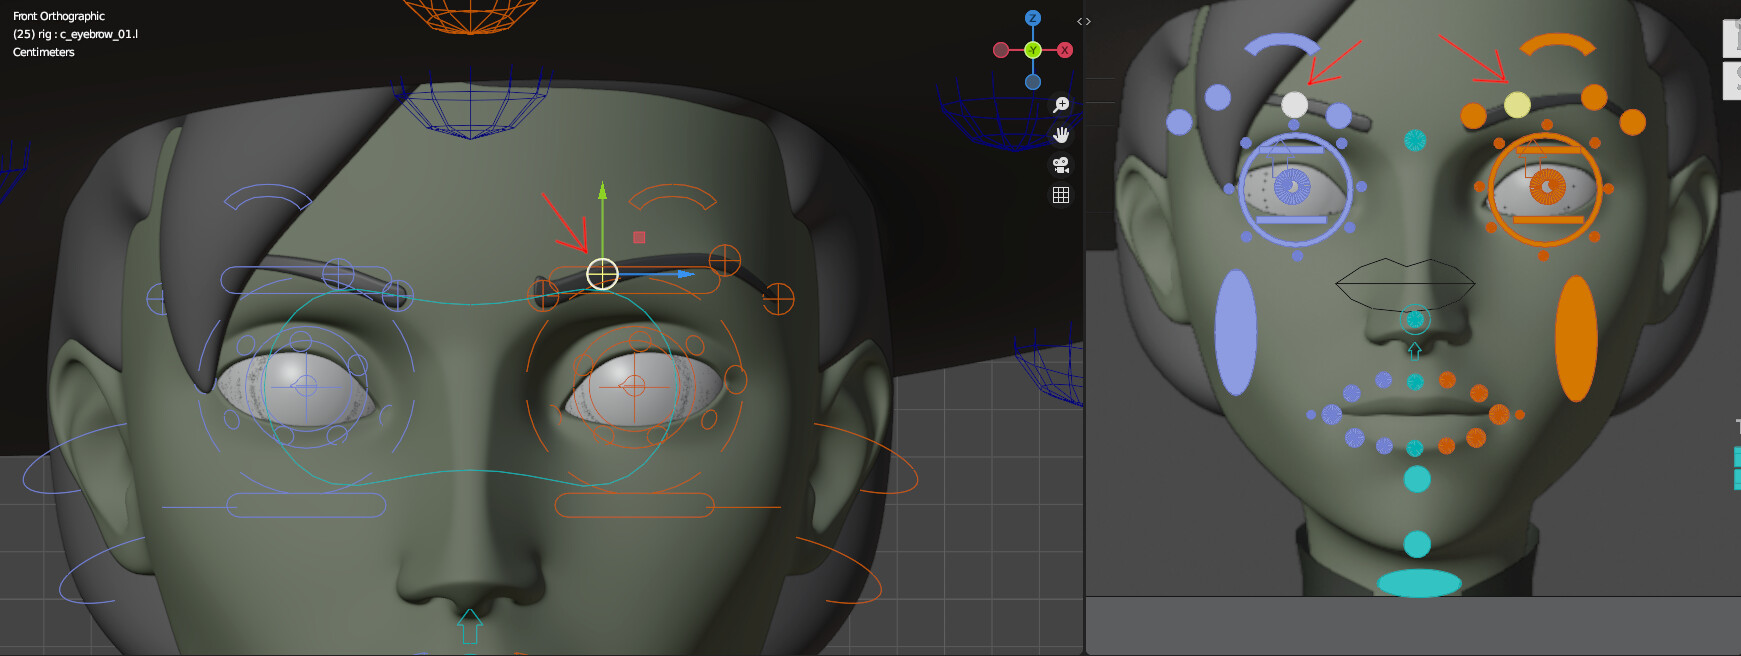Image resolution: width=1741 pixels, height=656 pixels.
Task: Select orange inner eyebrow controller near nose bridge
Action: pyautogui.click(x=543, y=294)
